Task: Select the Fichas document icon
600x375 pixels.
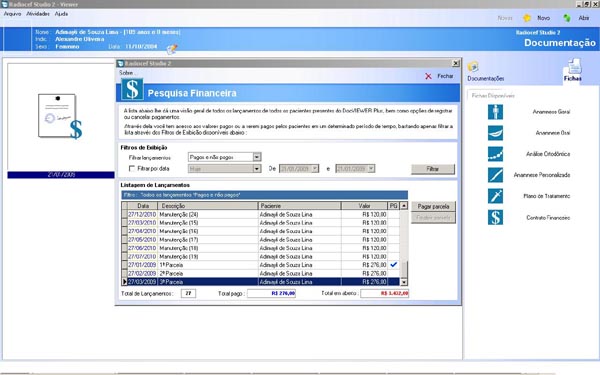Action: pyautogui.click(x=574, y=66)
